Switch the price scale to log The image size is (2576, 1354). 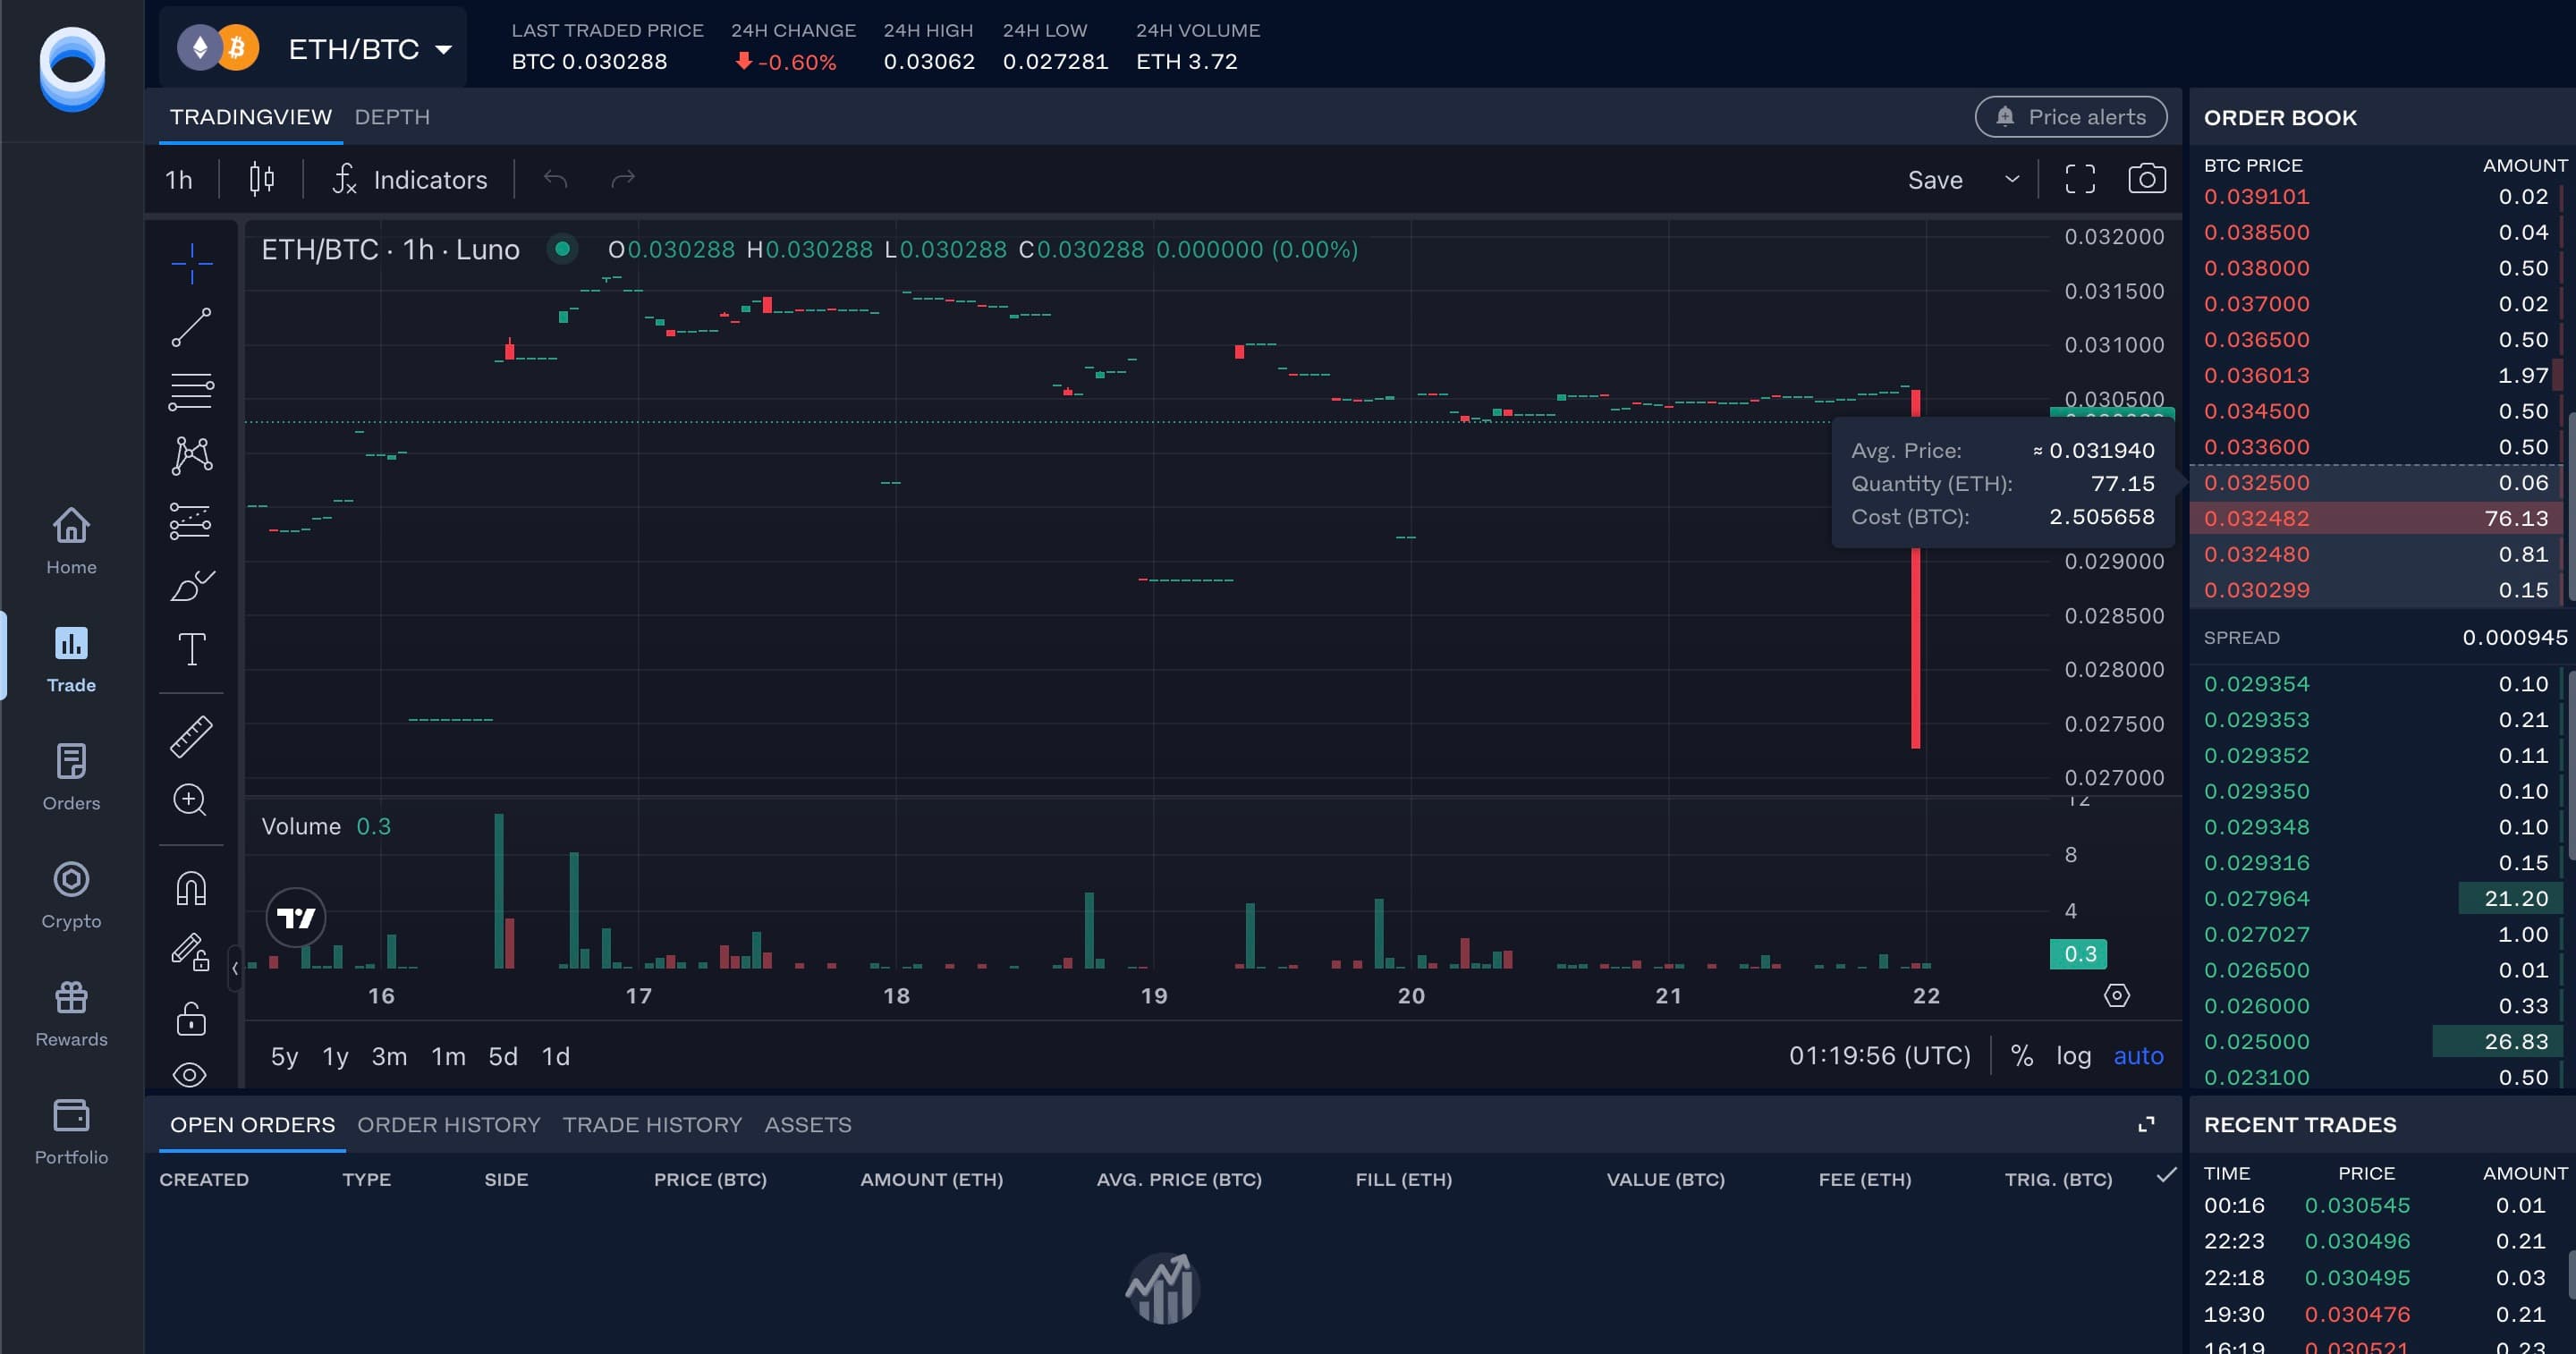point(2074,1055)
